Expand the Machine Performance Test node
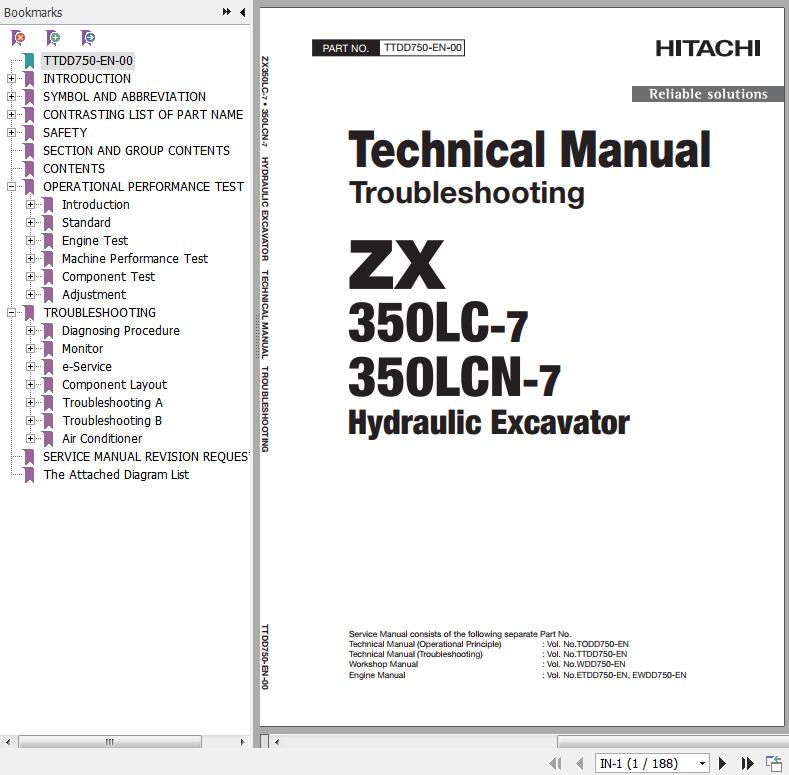The height and width of the screenshot is (775, 789). click(x=30, y=259)
